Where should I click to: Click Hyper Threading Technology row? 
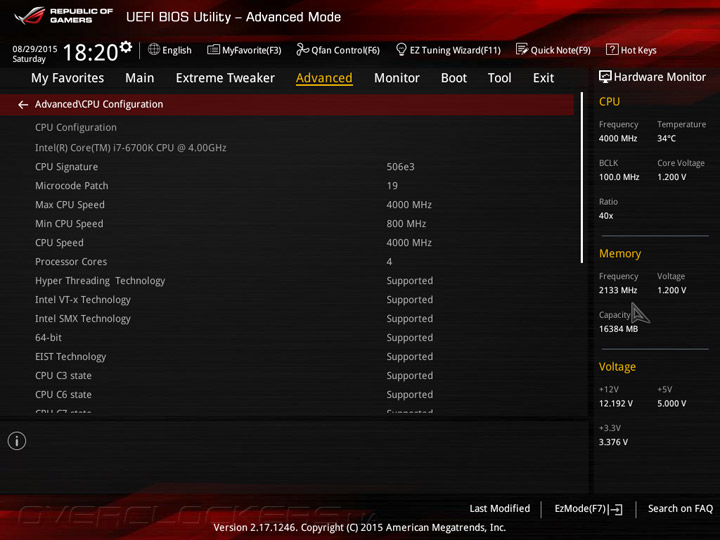pos(287,281)
